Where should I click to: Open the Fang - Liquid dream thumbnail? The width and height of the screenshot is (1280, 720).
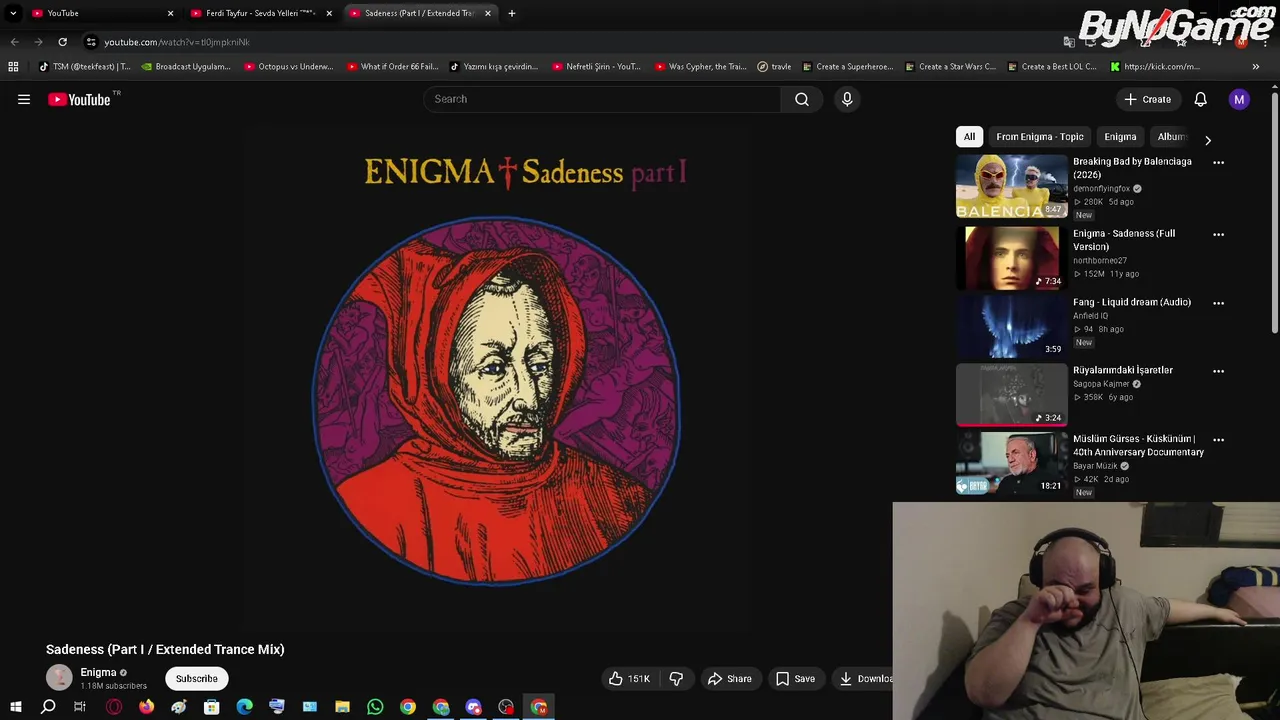[x=1011, y=326]
